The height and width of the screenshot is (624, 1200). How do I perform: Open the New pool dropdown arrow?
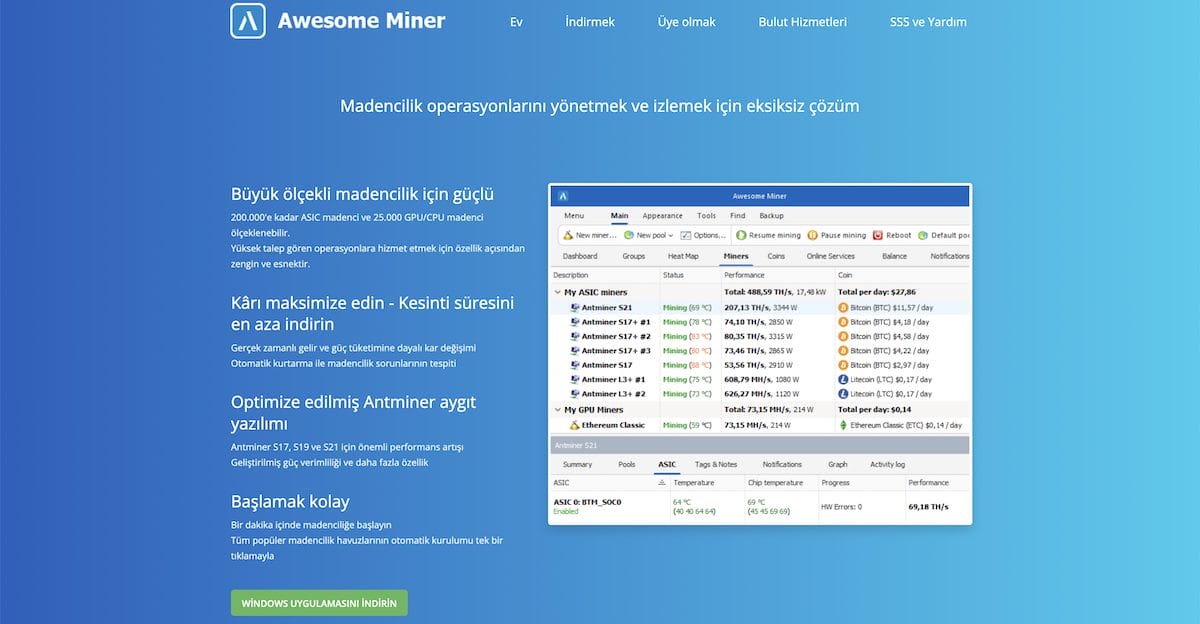[670, 236]
